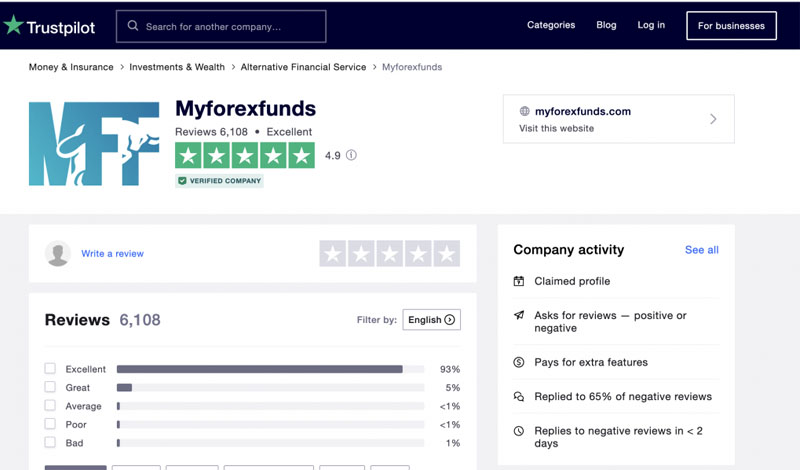This screenshot has width=800, height=470.
Task: Tick the Average filter checkbox
Action: [x=50, y=405]
